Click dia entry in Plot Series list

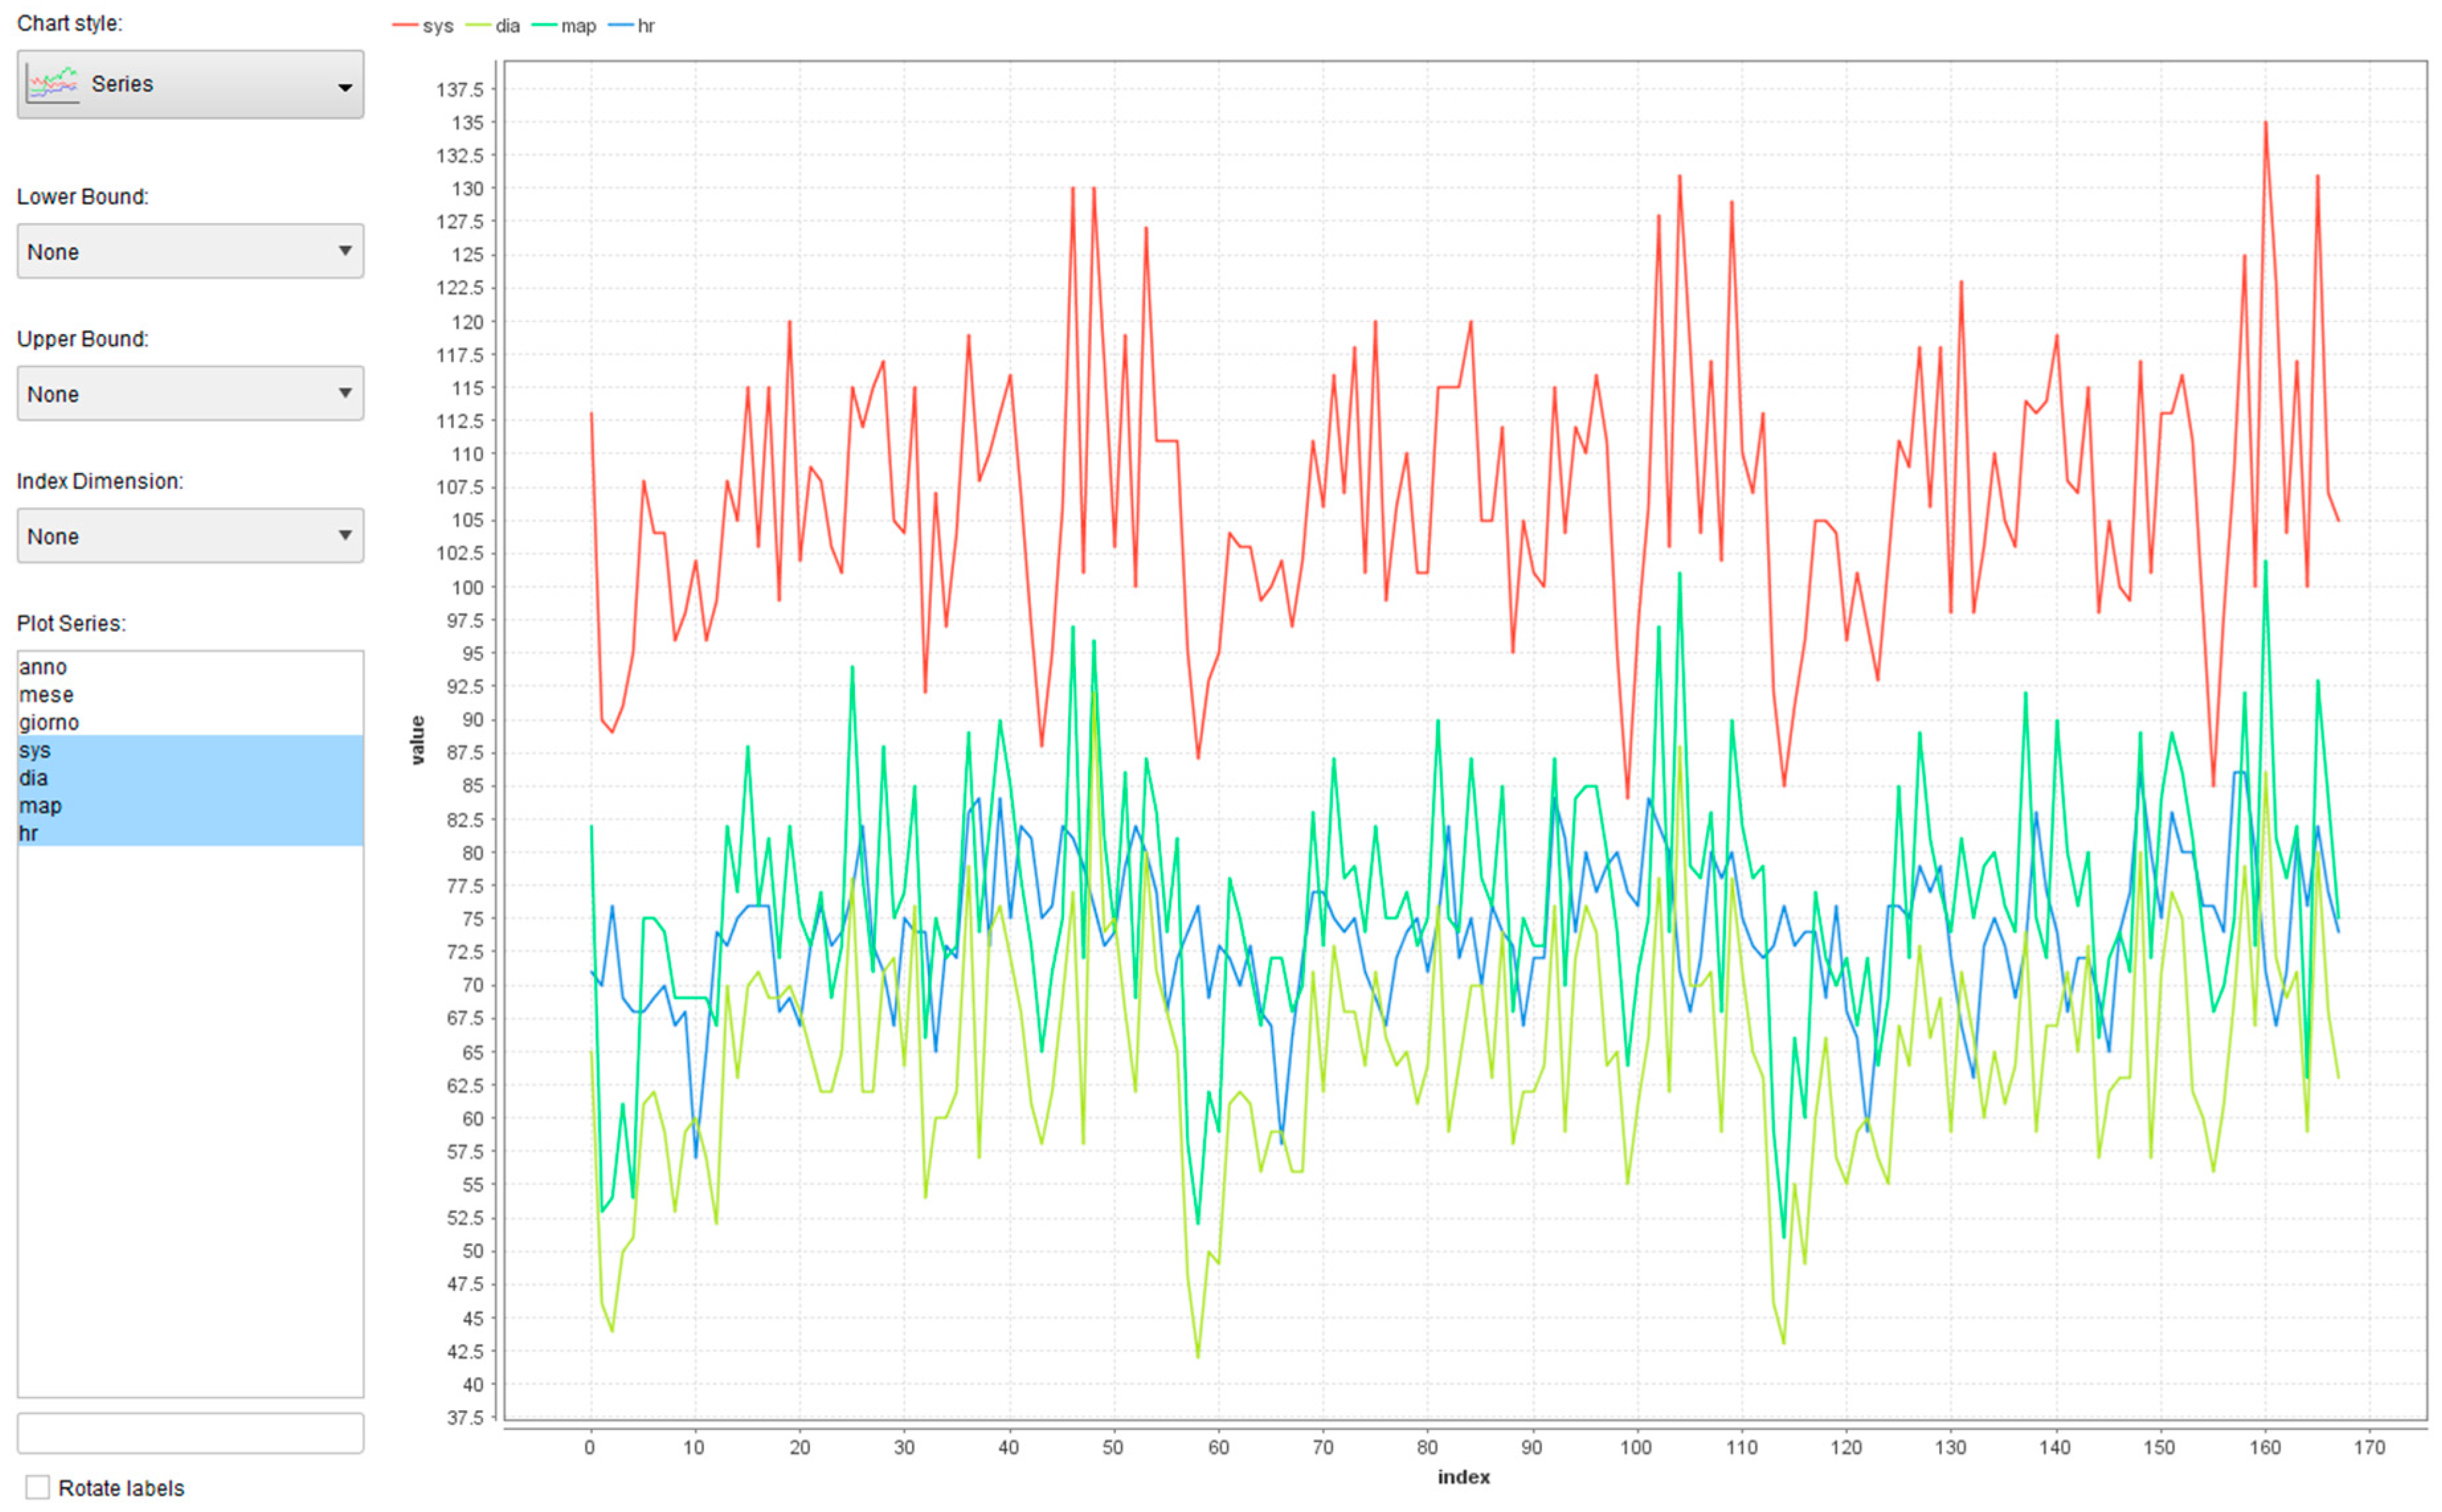(33, 778)
